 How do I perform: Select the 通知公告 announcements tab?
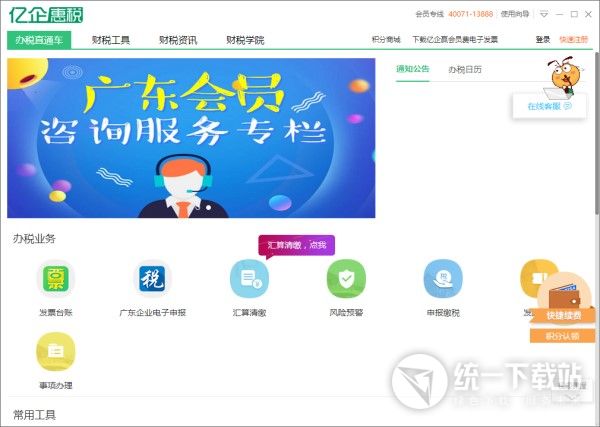[413, 70]
